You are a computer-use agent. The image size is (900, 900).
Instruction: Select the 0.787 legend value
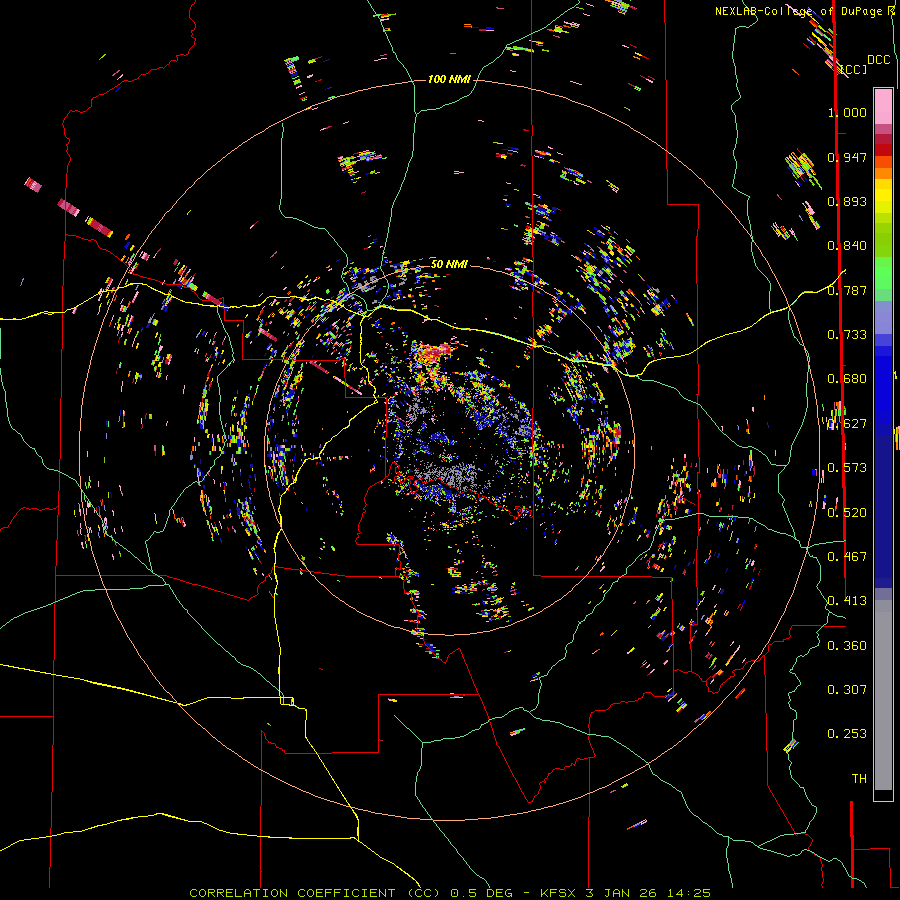847,290
